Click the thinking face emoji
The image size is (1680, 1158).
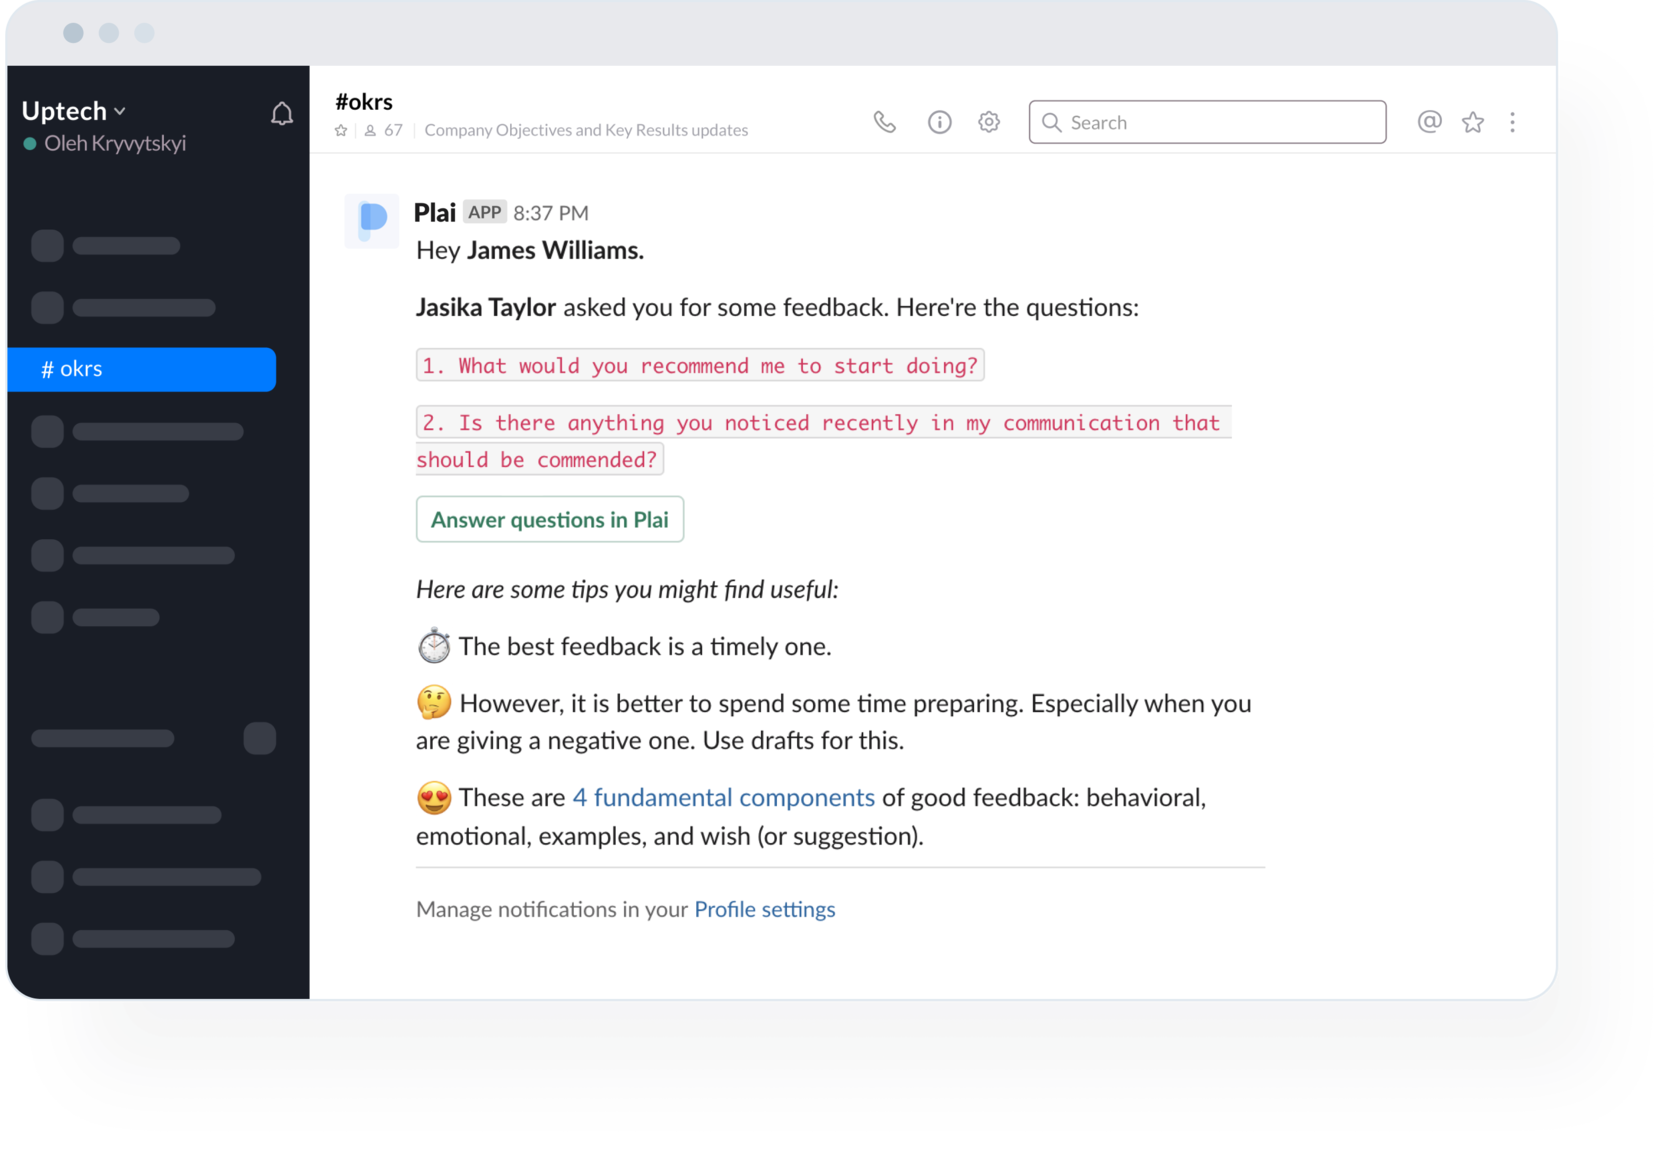coord(434,703)
